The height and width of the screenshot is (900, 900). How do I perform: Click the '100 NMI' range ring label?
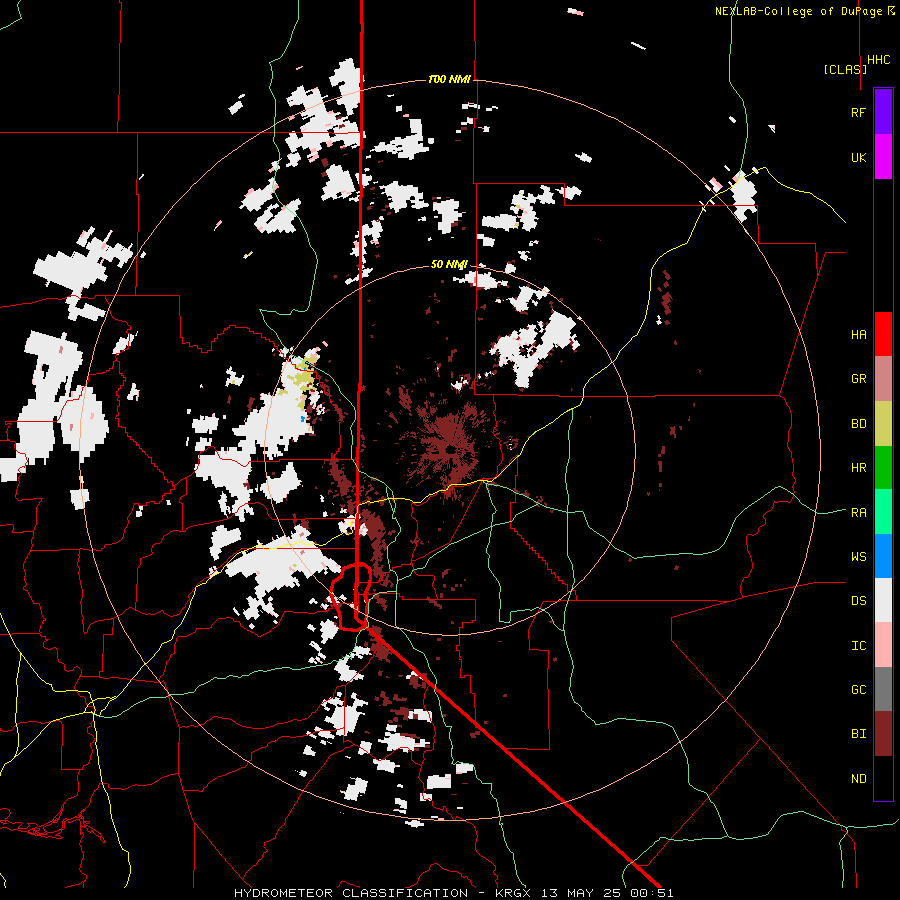[449, 79]
